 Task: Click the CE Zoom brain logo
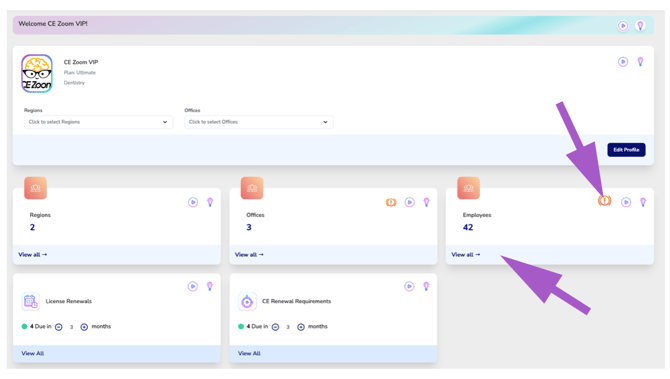coord(37,73)
